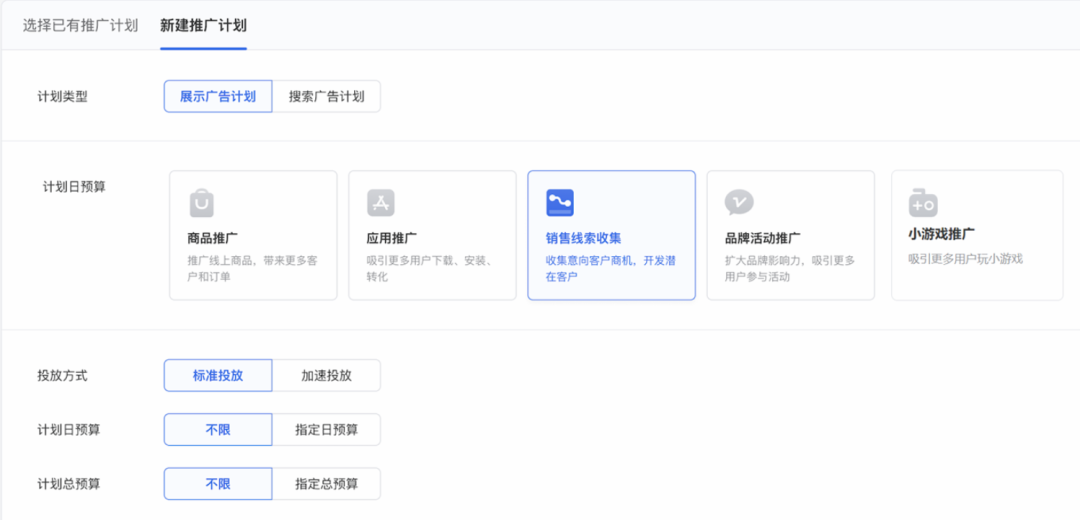Image resolution: width=1080 pixels, height=520 pixels.
Task: Choose the 应用推广 card title
Action: (392, 238)
